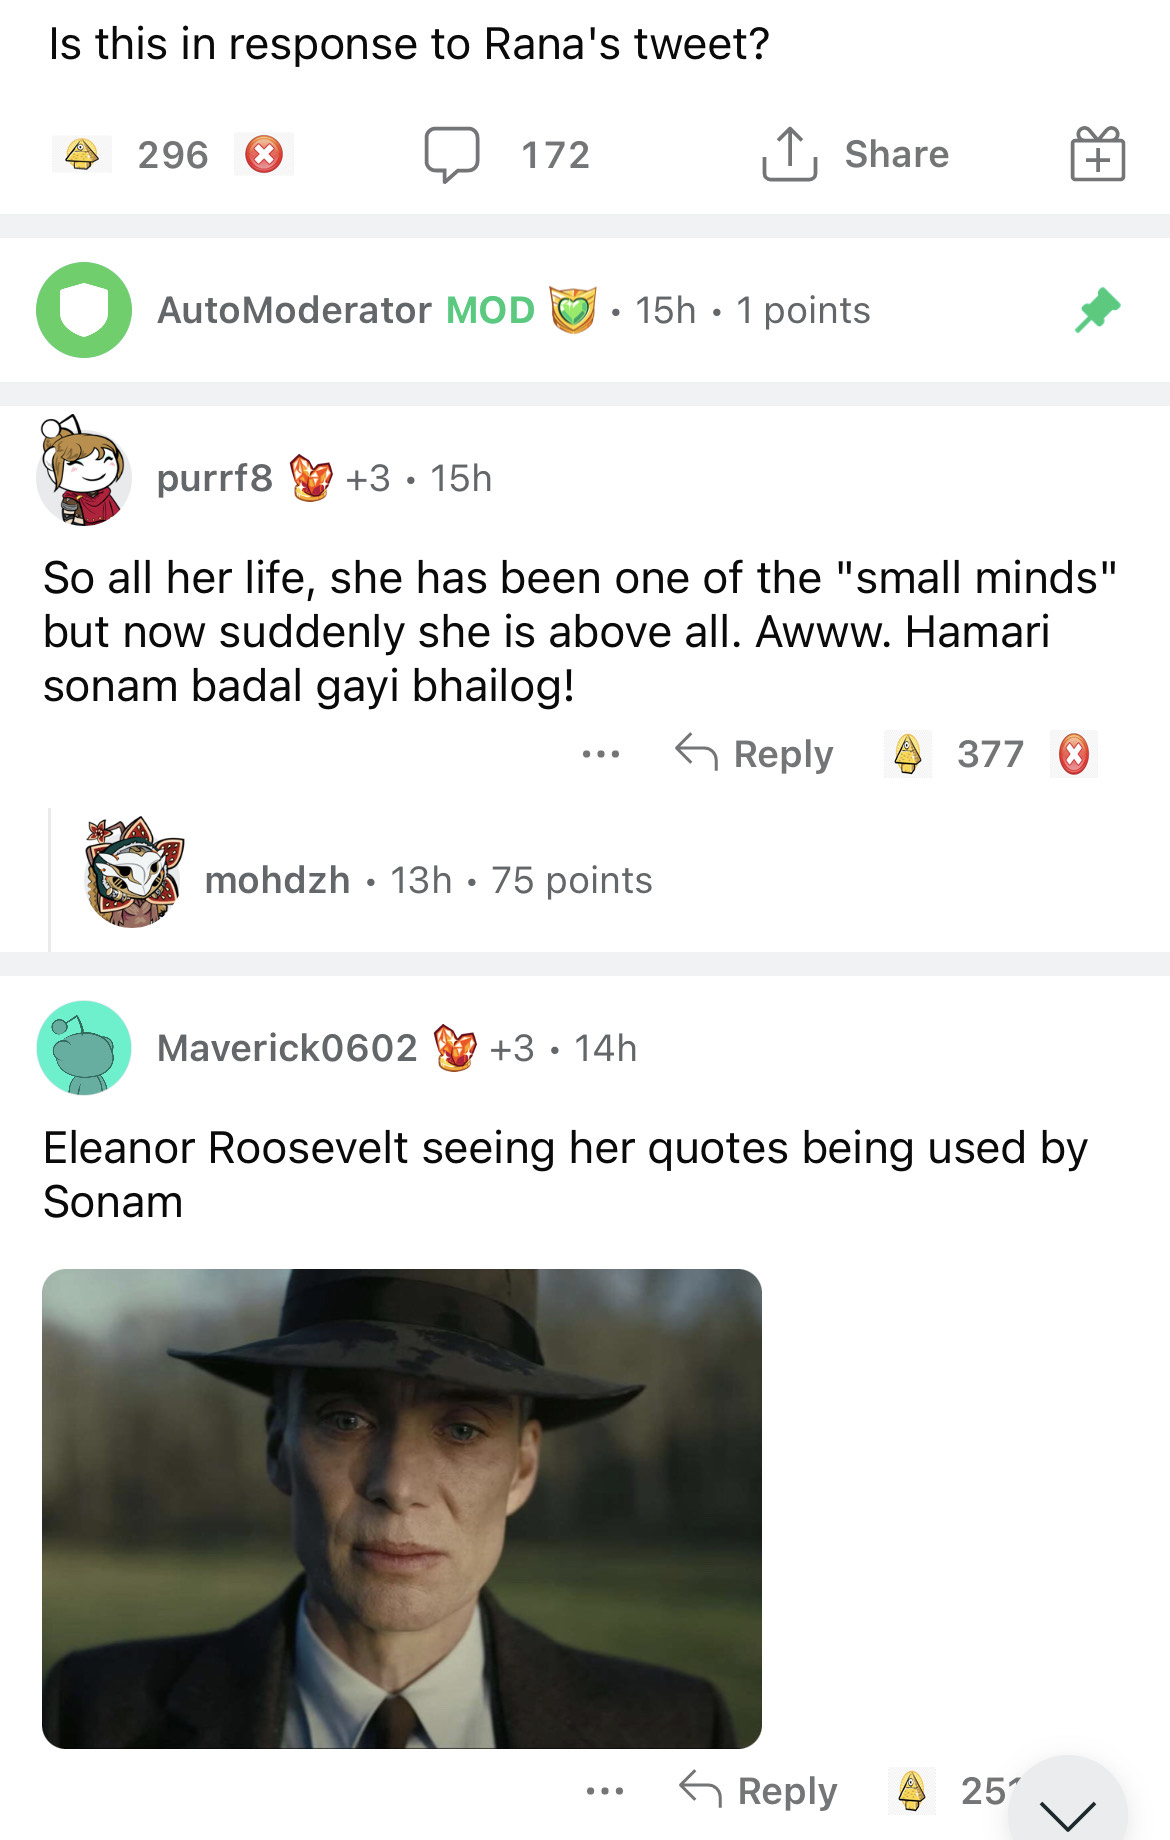Tap the green pinned comment icon

(1097, 310)
